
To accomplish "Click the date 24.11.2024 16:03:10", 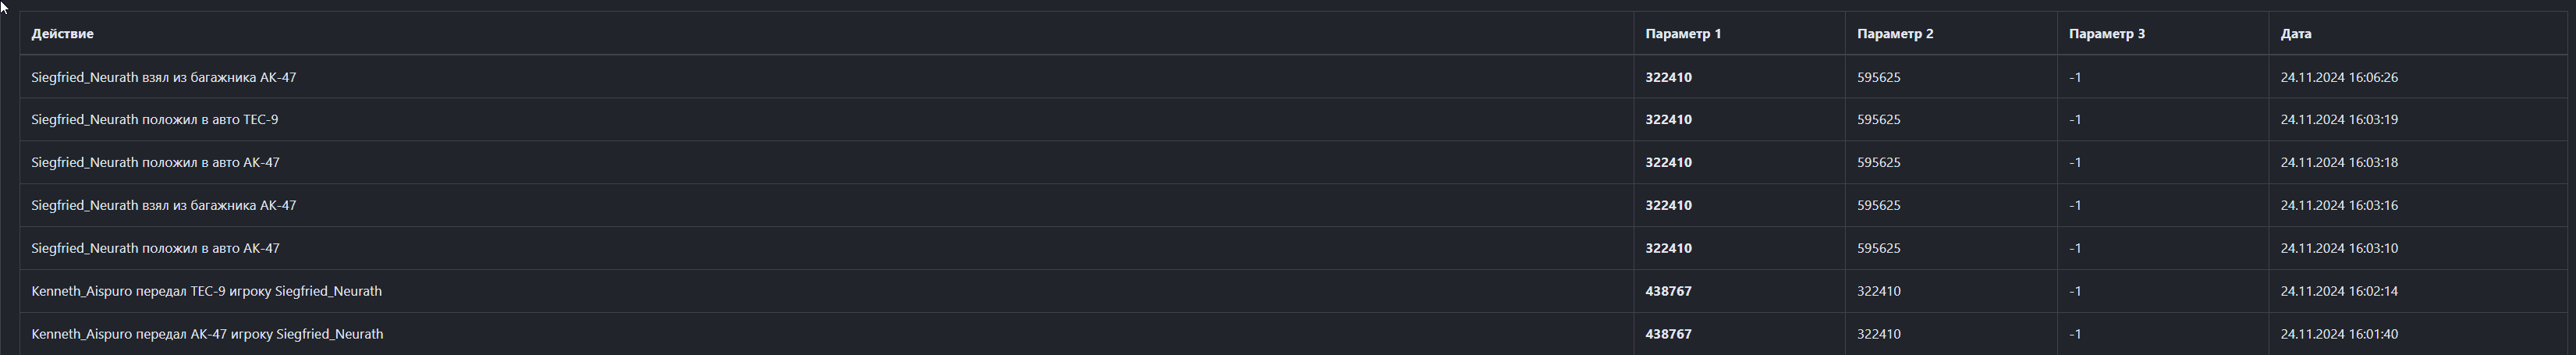I will point(2339,249).
